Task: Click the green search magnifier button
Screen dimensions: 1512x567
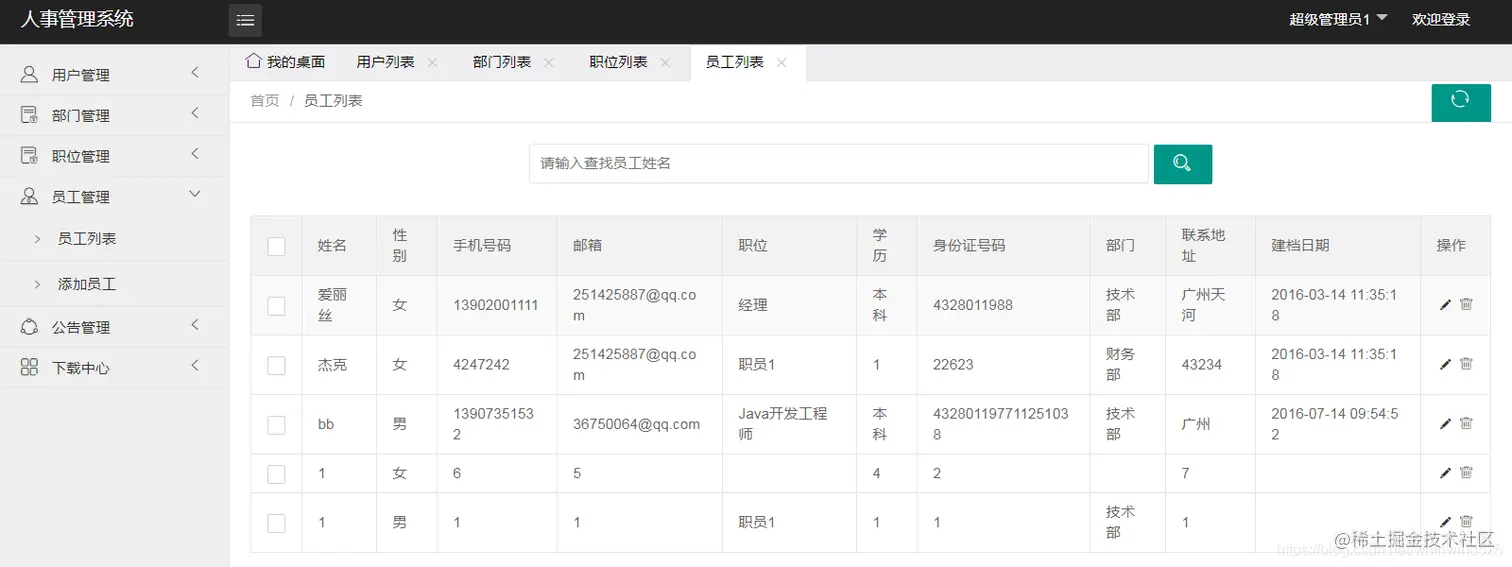Action: pos(1182,164)
